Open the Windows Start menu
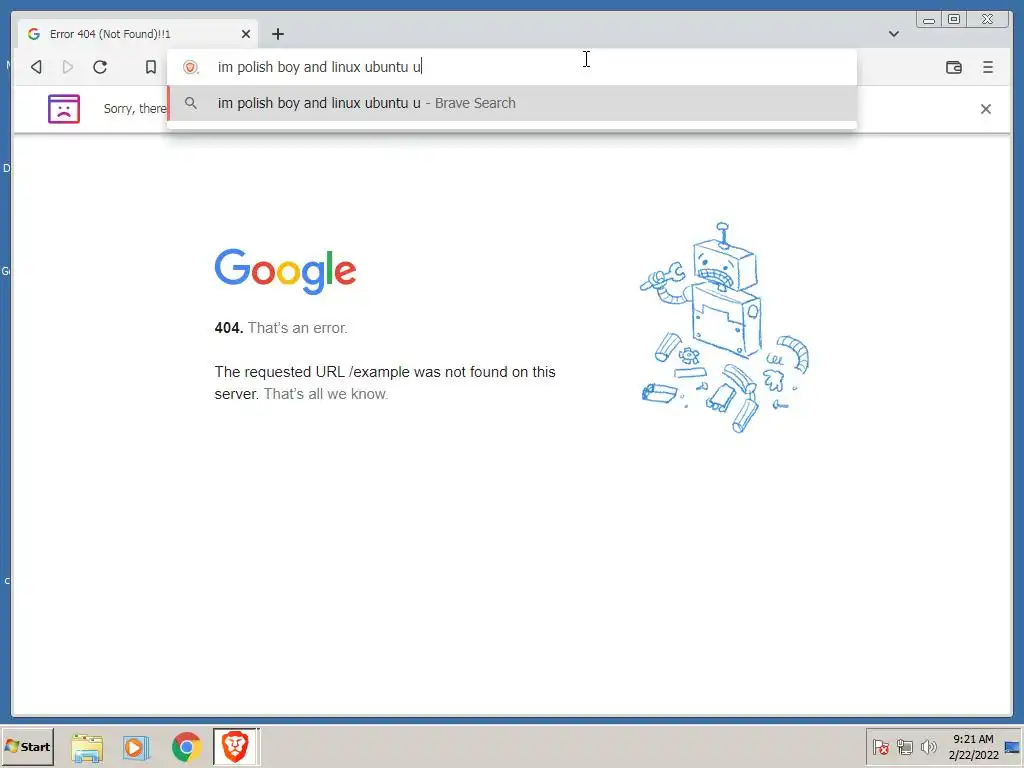This screenshot has width=1024, height=768. point(27,746)
